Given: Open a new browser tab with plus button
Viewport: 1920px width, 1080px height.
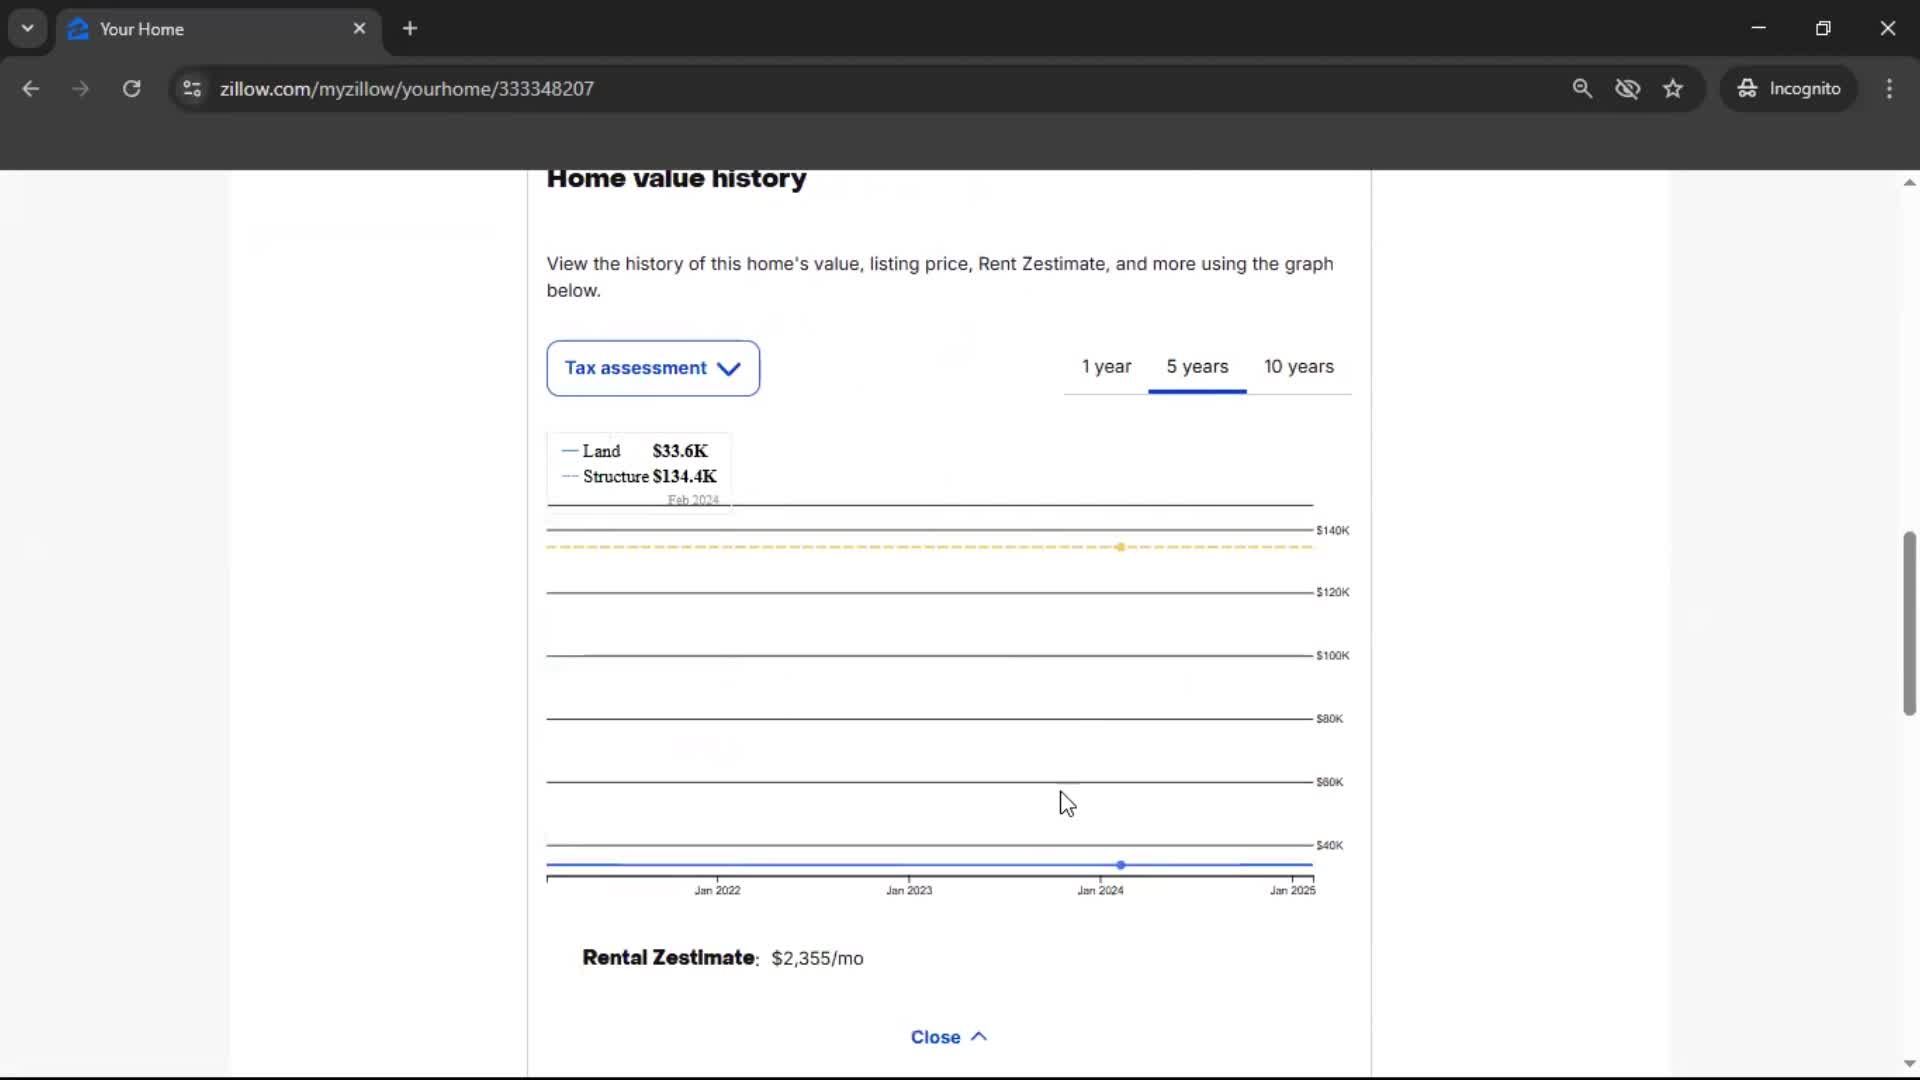Looking at the screenshot, I should click(410, 29).
